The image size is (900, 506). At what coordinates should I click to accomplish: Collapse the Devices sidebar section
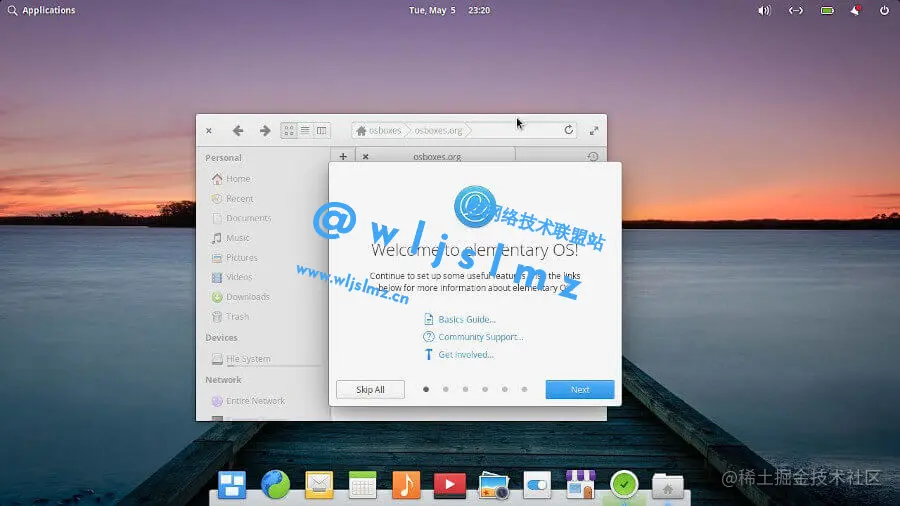(221, 337)
